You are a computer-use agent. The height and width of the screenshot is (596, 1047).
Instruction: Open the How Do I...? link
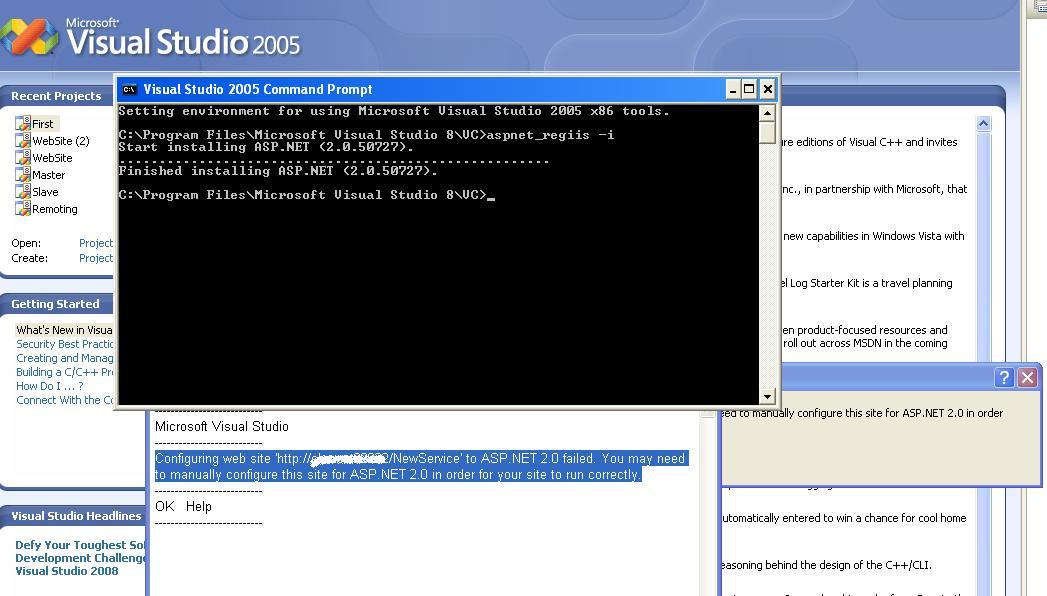click(50, 386)
